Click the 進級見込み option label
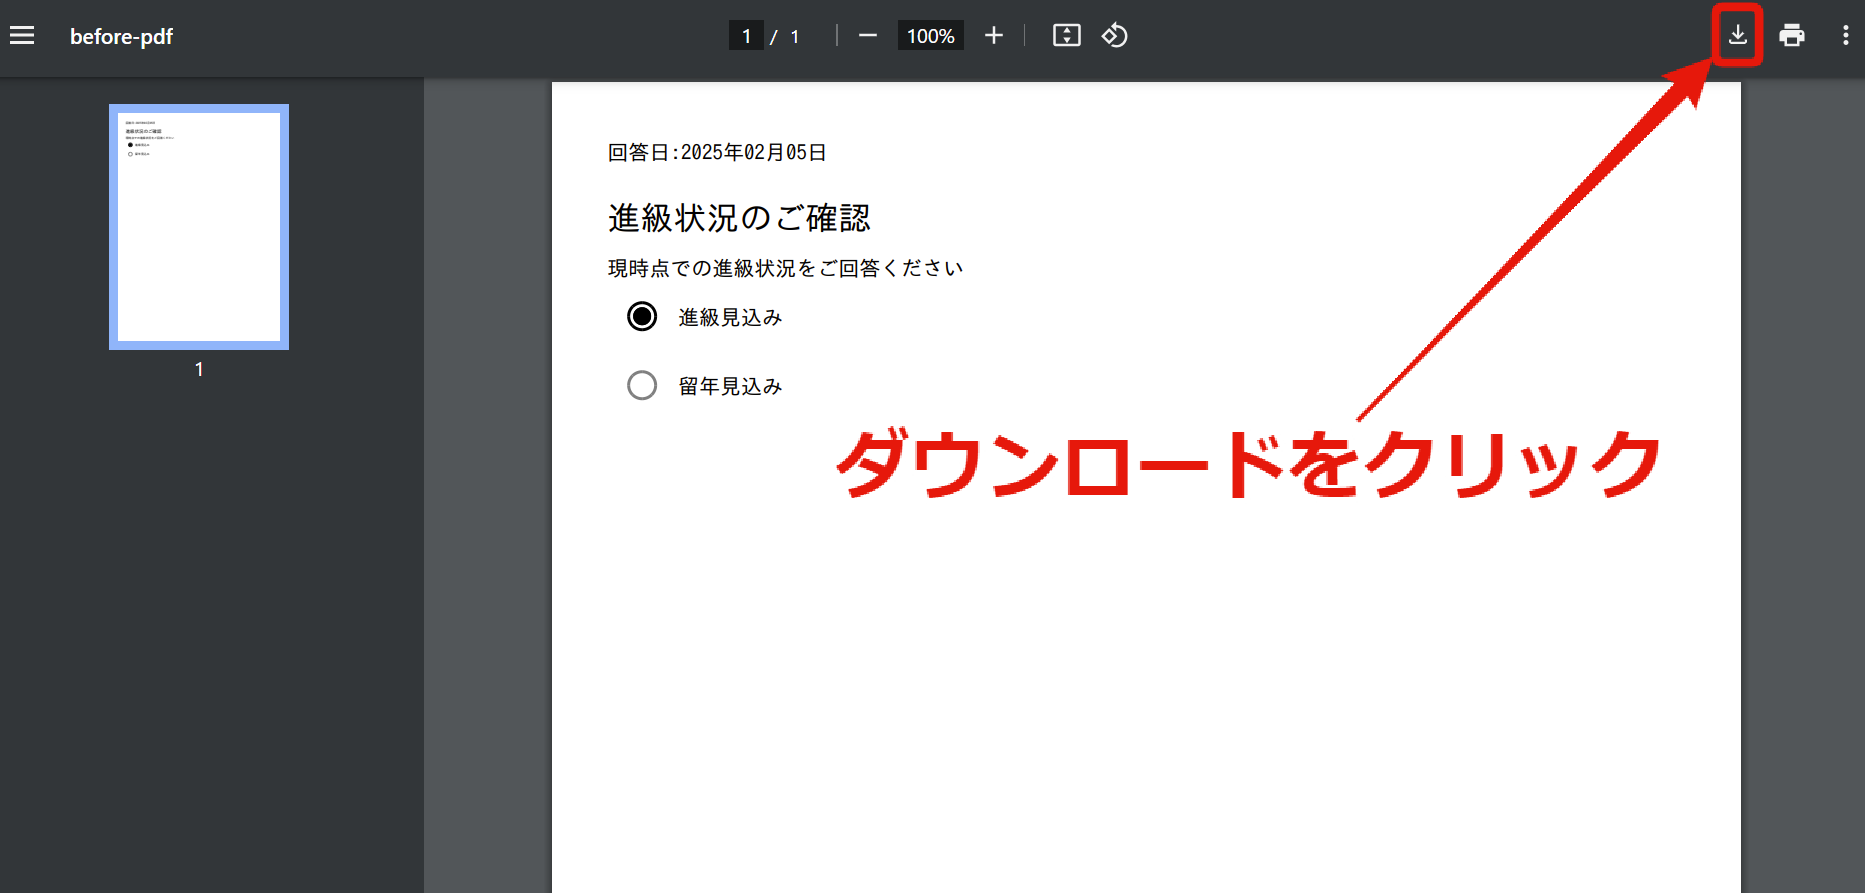This screenshot has width=1865, height=893. (730, 317)
